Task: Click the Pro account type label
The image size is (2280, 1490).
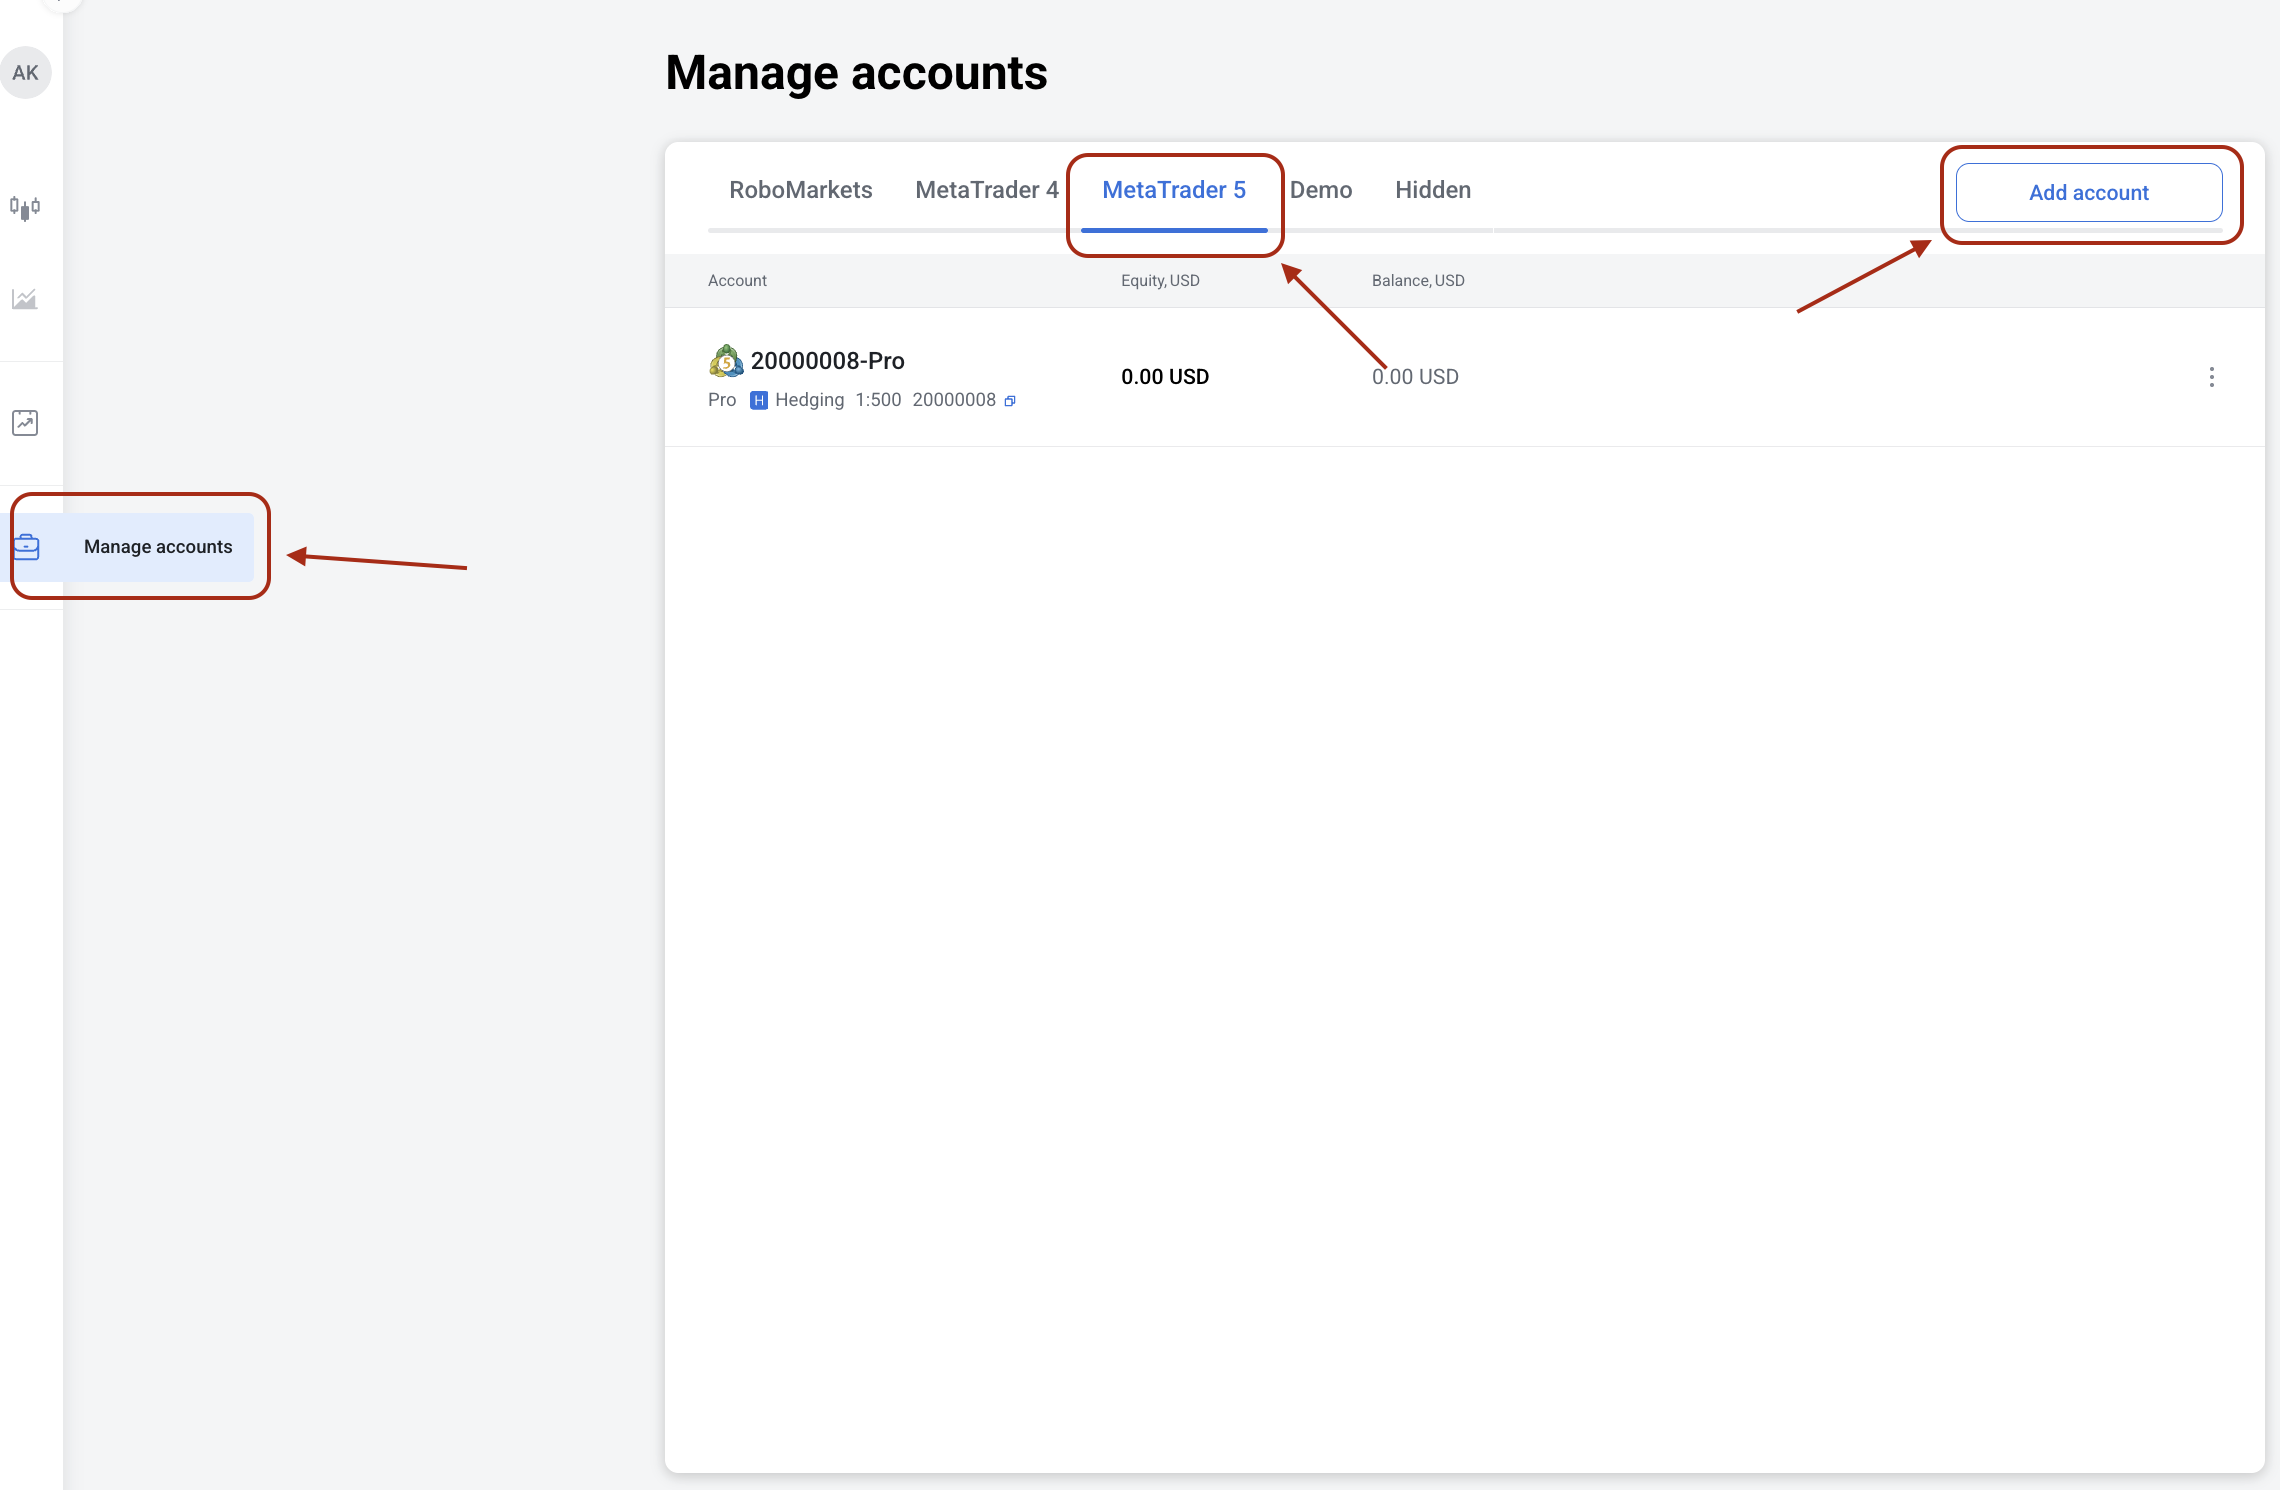Action: [722, 400]
